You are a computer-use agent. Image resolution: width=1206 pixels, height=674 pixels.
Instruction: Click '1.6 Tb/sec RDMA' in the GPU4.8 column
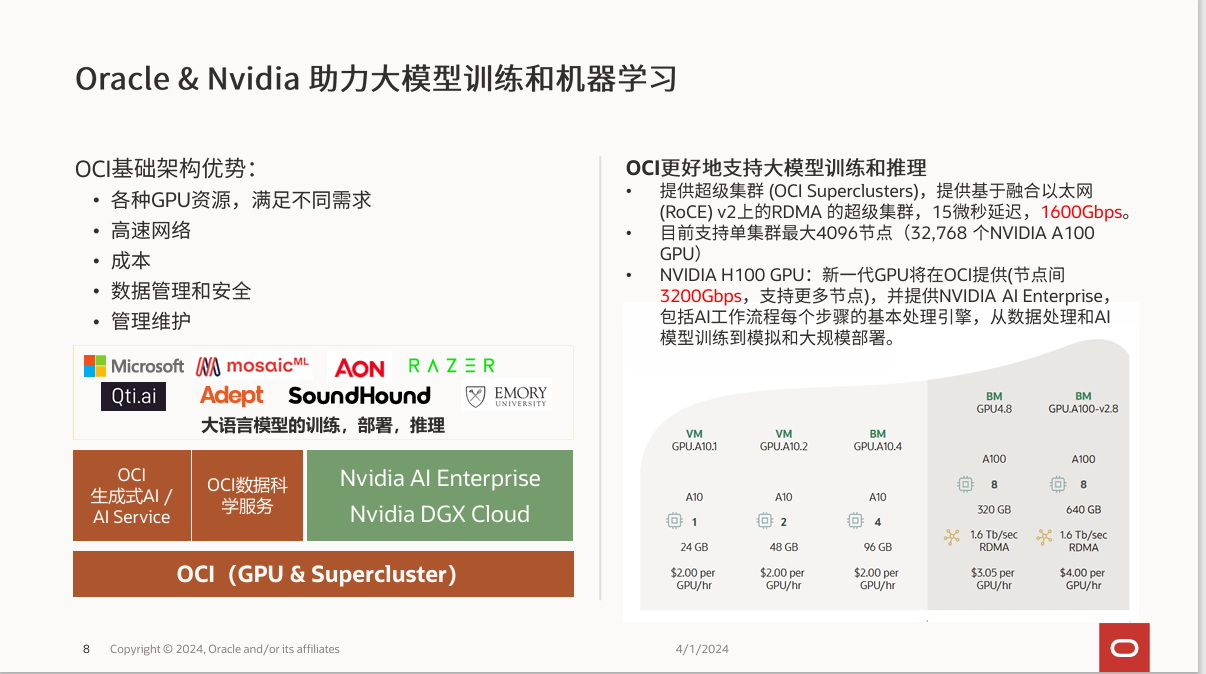point(994,541)
